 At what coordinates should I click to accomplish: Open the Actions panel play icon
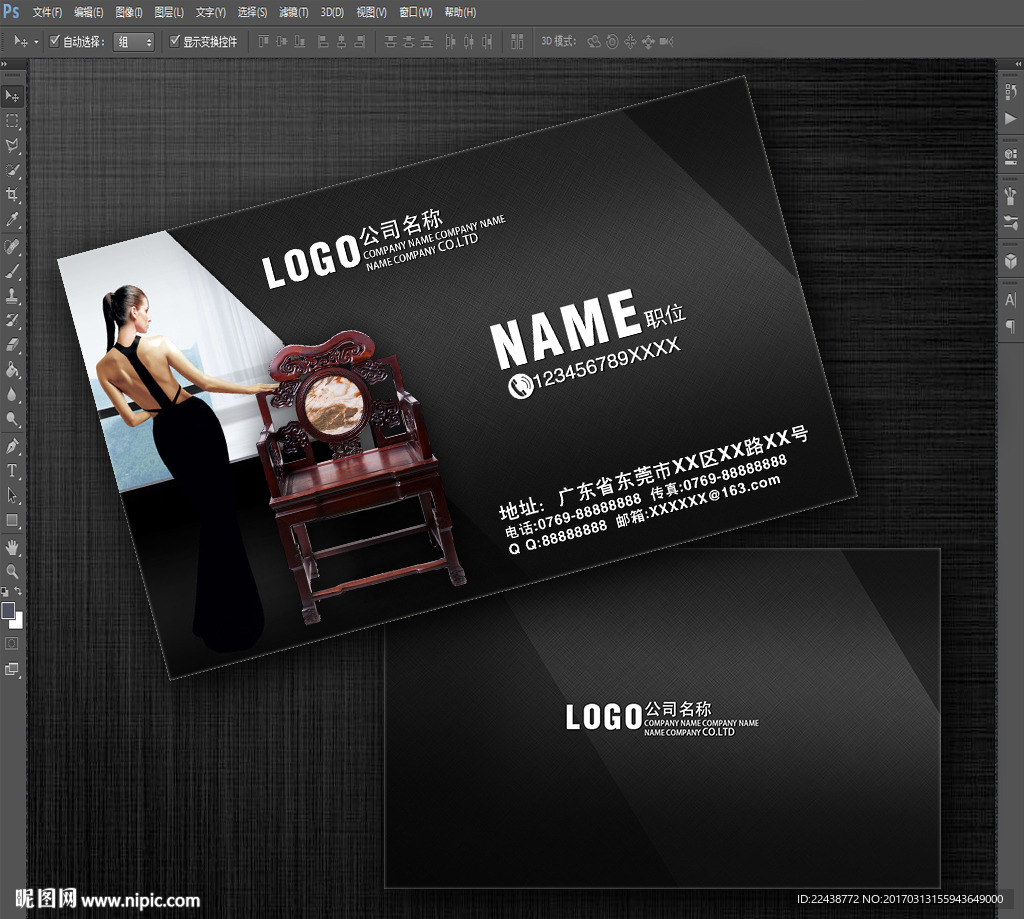tap(1010, 118)
